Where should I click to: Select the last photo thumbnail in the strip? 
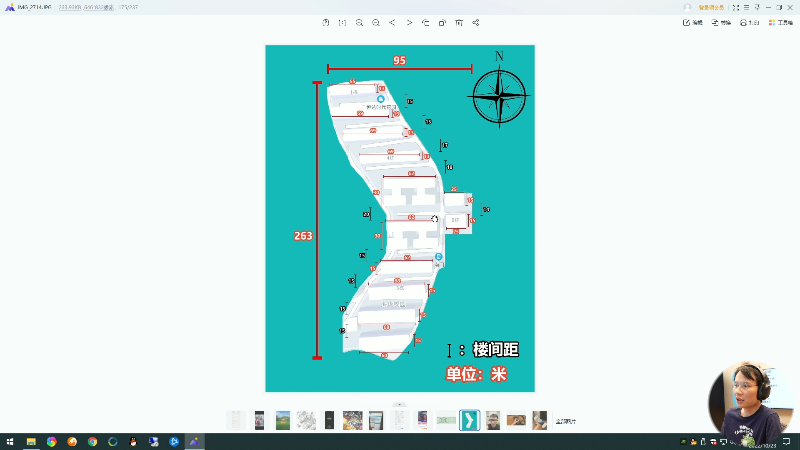[x=539, y=420]
